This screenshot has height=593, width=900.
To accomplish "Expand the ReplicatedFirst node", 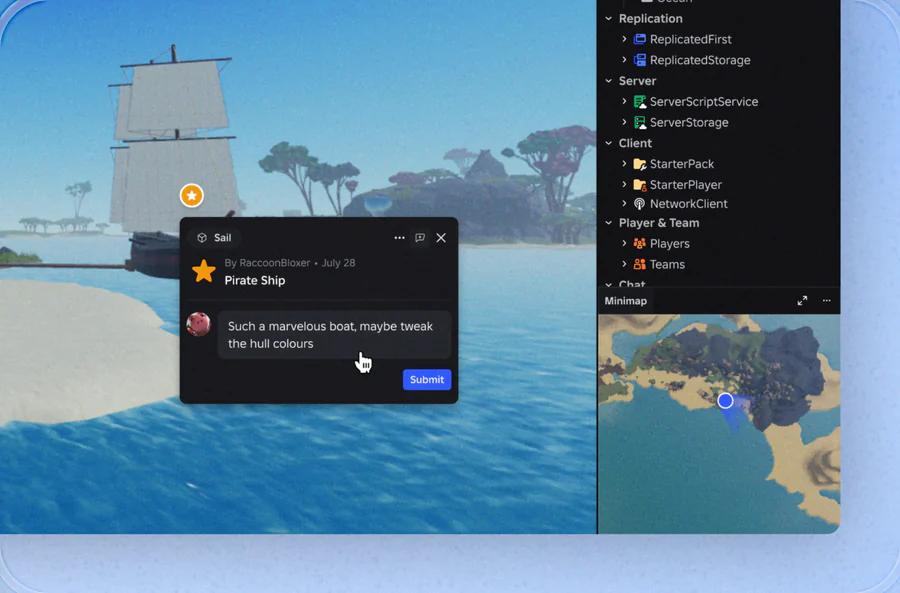I will coord(624,39).
